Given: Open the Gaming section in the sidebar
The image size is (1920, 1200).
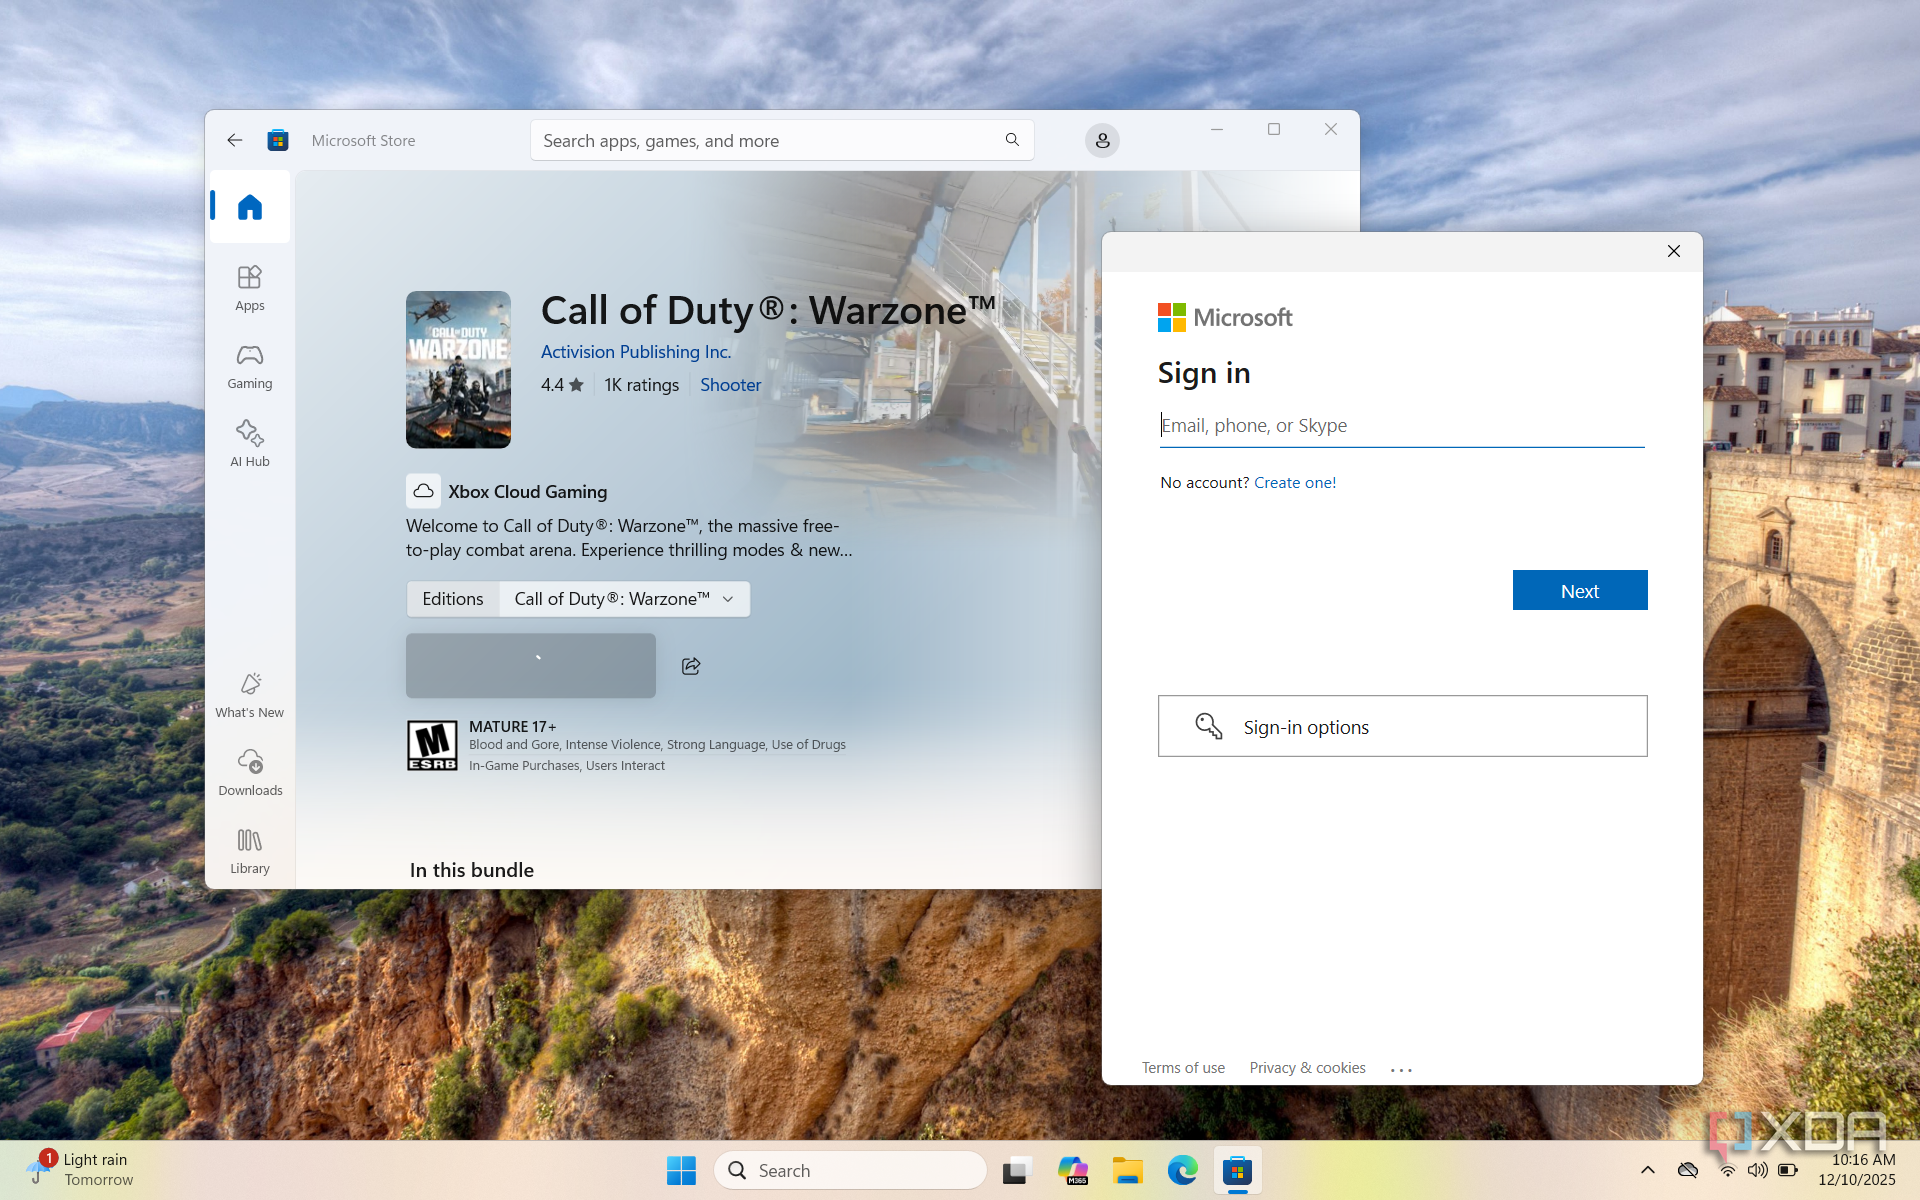Looking at the screenshot, I should pyautogui.click(x=250, y=366).
